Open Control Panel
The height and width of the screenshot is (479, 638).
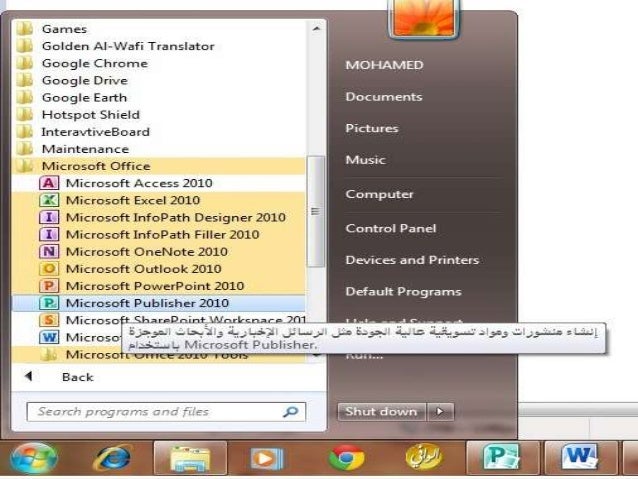click(x=391, y=228)
